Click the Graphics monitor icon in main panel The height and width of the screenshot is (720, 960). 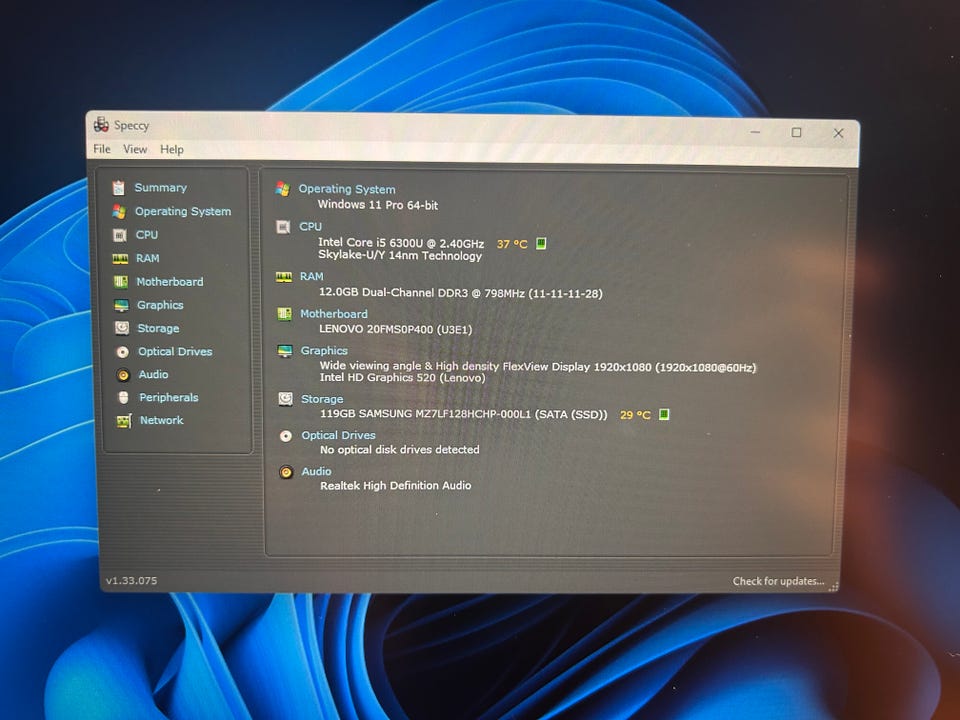[285, 351]
